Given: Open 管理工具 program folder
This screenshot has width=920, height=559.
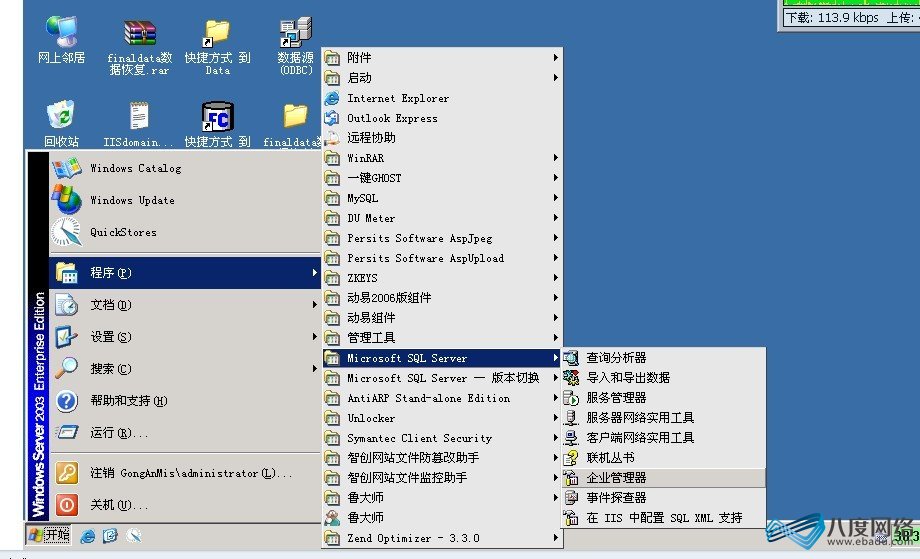Looking at the screenshot, I should pos(442,337).
